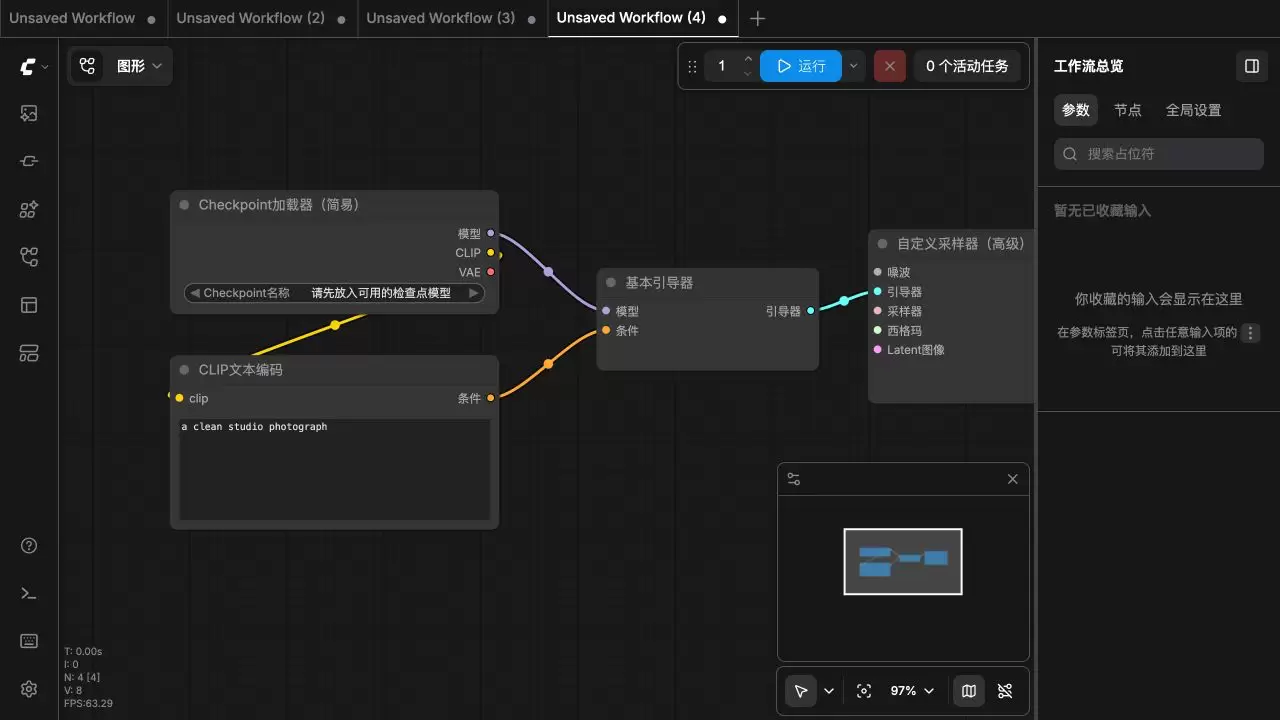
Task: Select previous checkpoint with left arrow
Action: (194, 293)
